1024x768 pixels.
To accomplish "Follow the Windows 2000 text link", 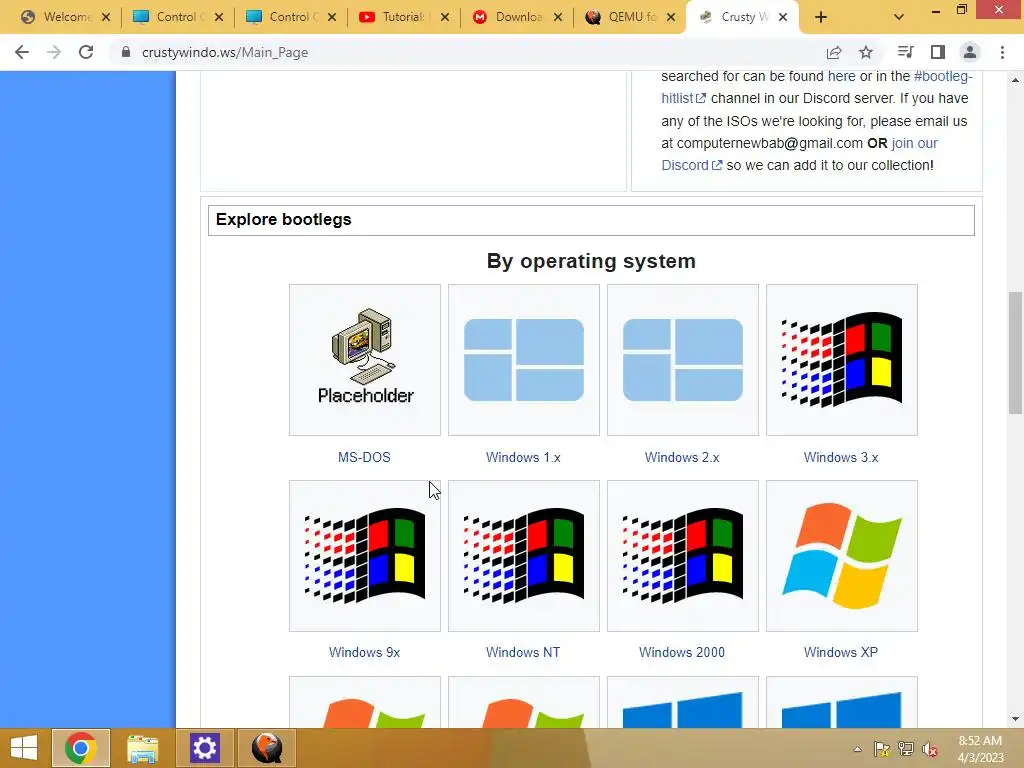I will pyautogui.click(x=682, y=652).
